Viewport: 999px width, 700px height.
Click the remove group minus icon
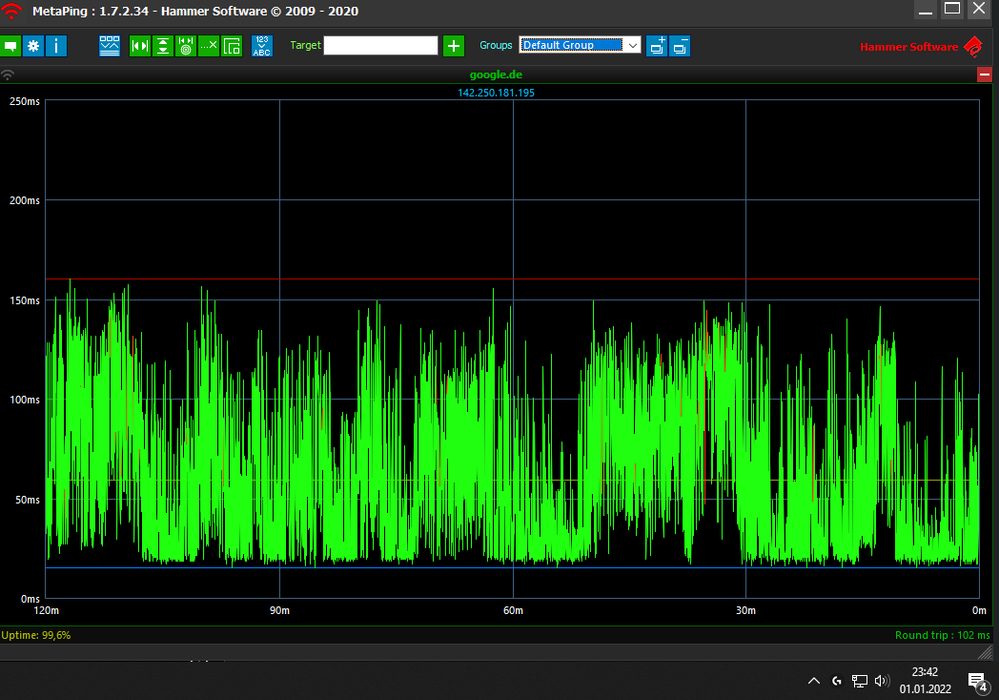tap(680, 46)
